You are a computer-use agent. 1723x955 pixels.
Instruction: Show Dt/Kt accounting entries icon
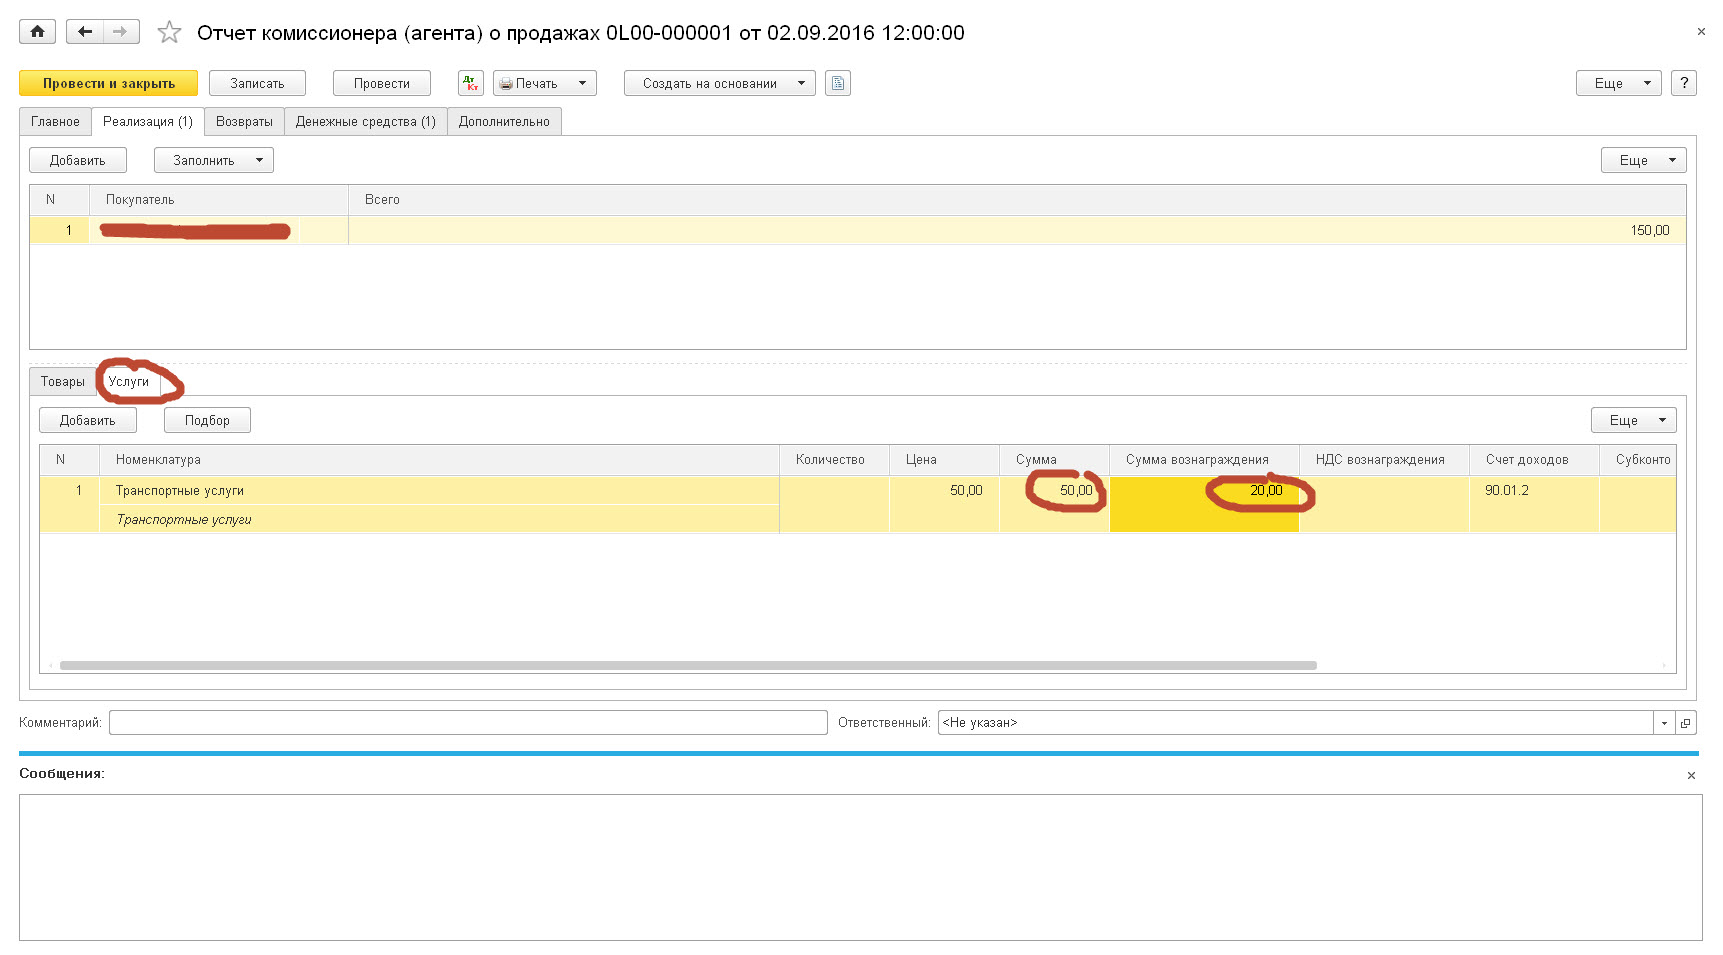tap(470, 83)
